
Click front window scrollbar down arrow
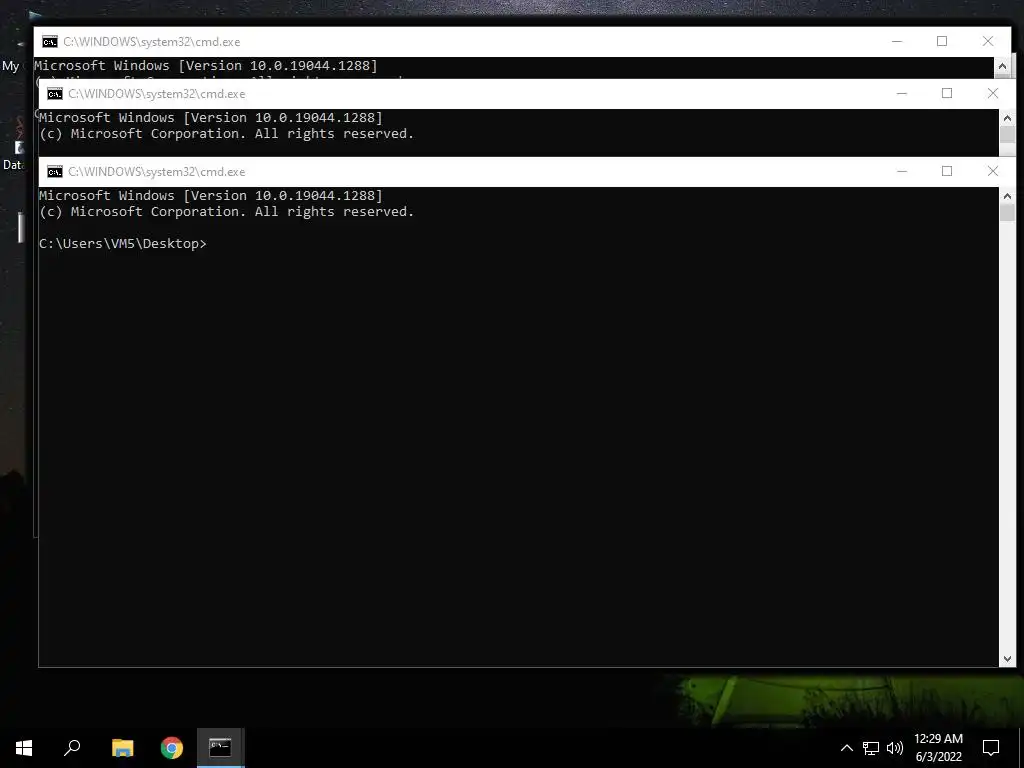(1007, 659)
